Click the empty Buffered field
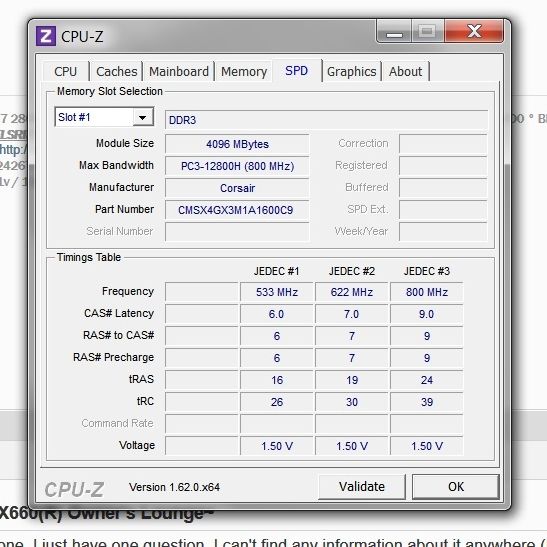 pyautogui.click(x=443, y=188)
